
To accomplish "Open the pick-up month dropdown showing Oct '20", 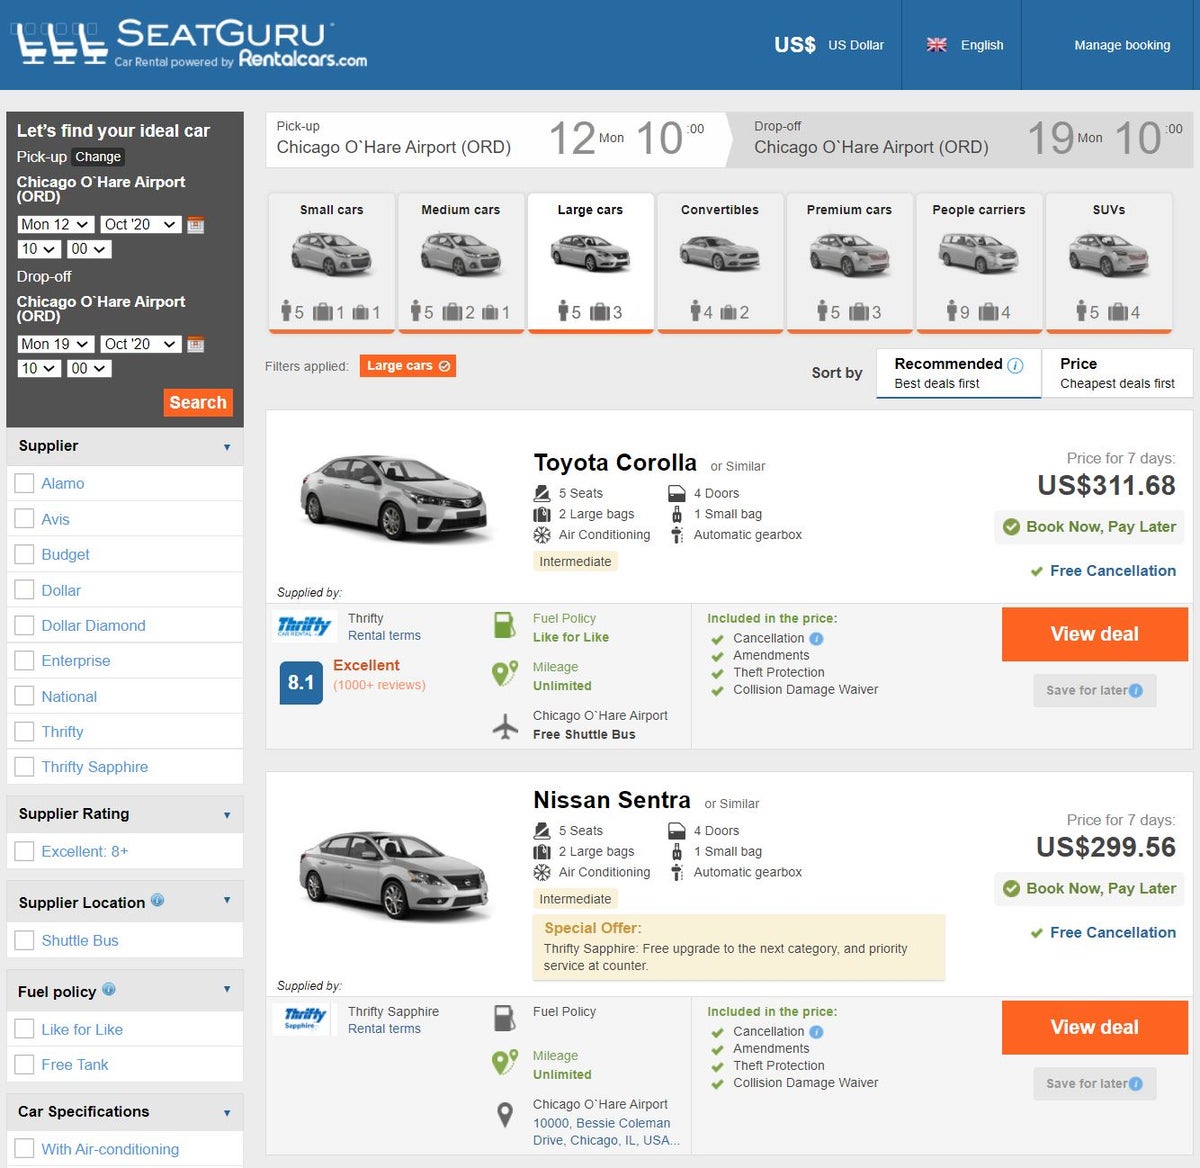I will [140, 224].
